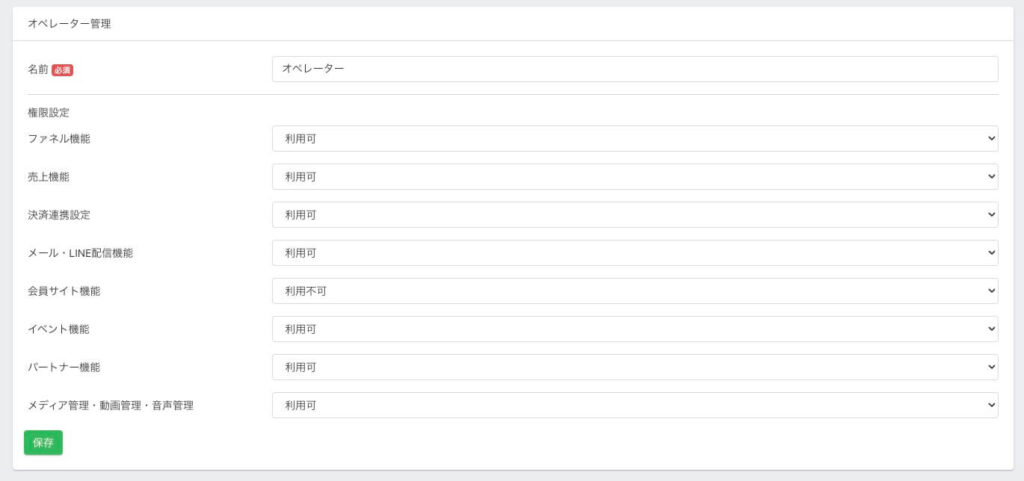The width and height of the screenshot is (1024, 481).
Task: Click the red 必須 badge
Action: pos(62,70)
